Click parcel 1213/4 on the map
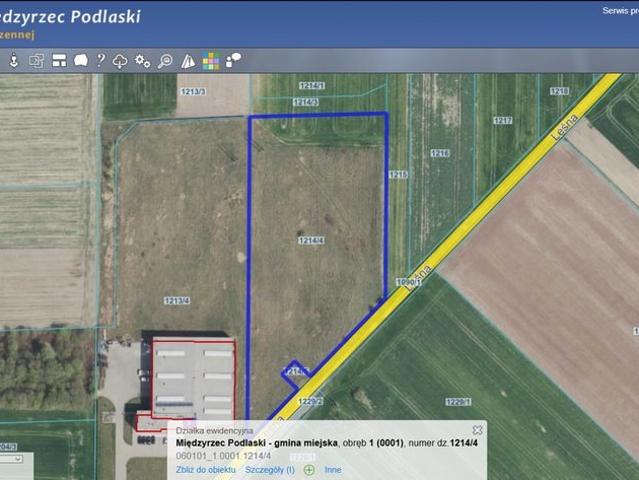The height and width of the screenshot is (480, 639). pyautogui.click(x=177, y=300)
